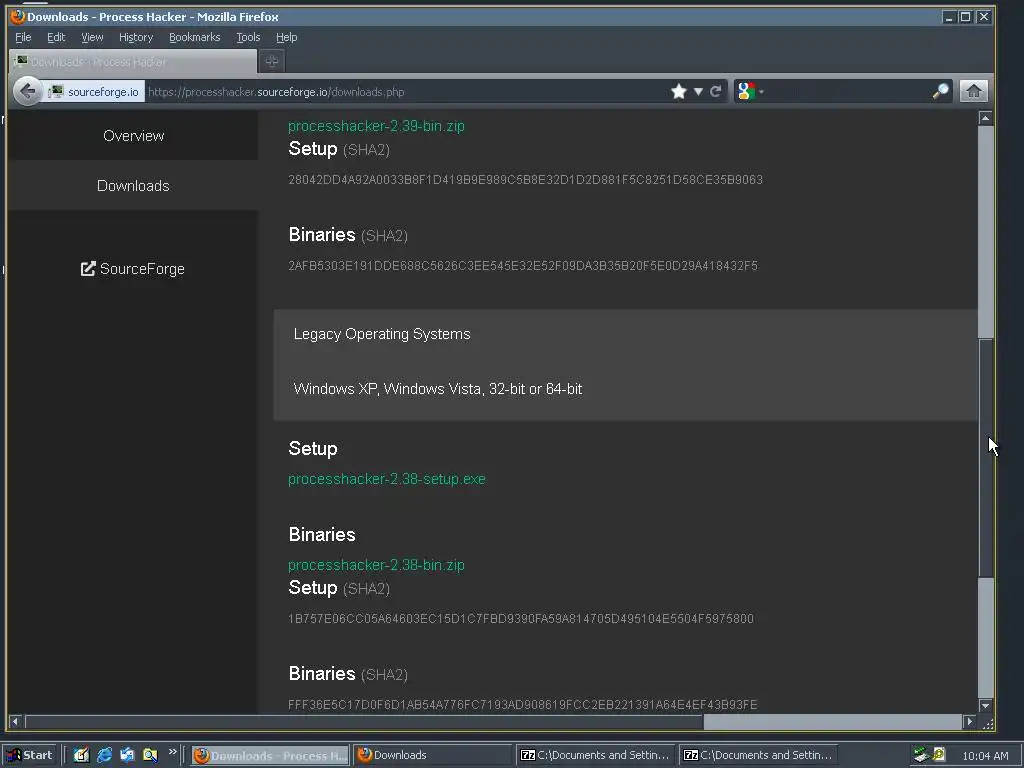Click the 2.39 Setup SHA2 hash starting 28042DD4
Viewport: 1024px width, 768px height.
[x=525, y=180]
